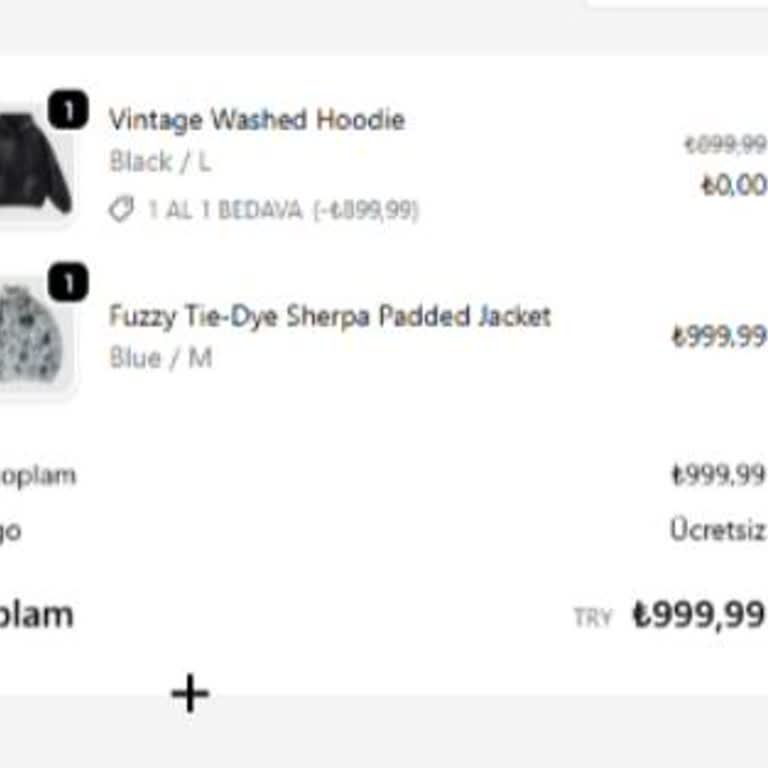
Task: Click the shipping row label
Action: (10, 530)
